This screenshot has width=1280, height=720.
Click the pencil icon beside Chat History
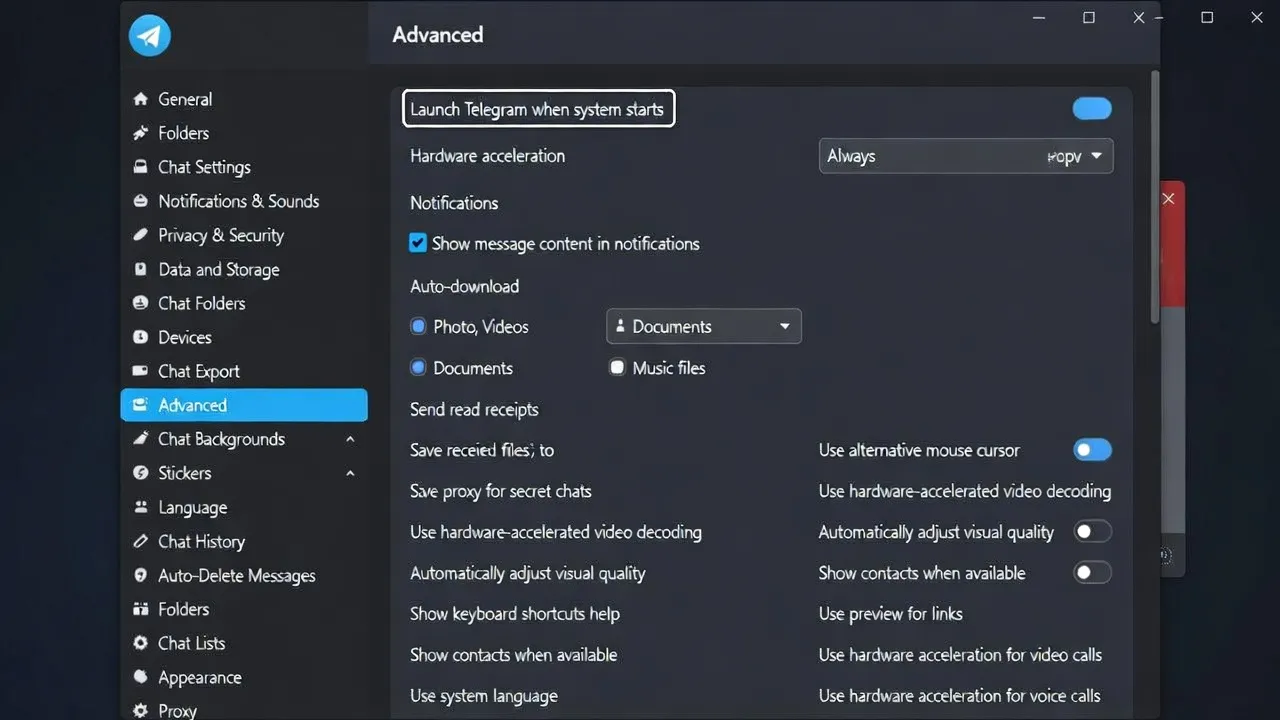(140, 541)
